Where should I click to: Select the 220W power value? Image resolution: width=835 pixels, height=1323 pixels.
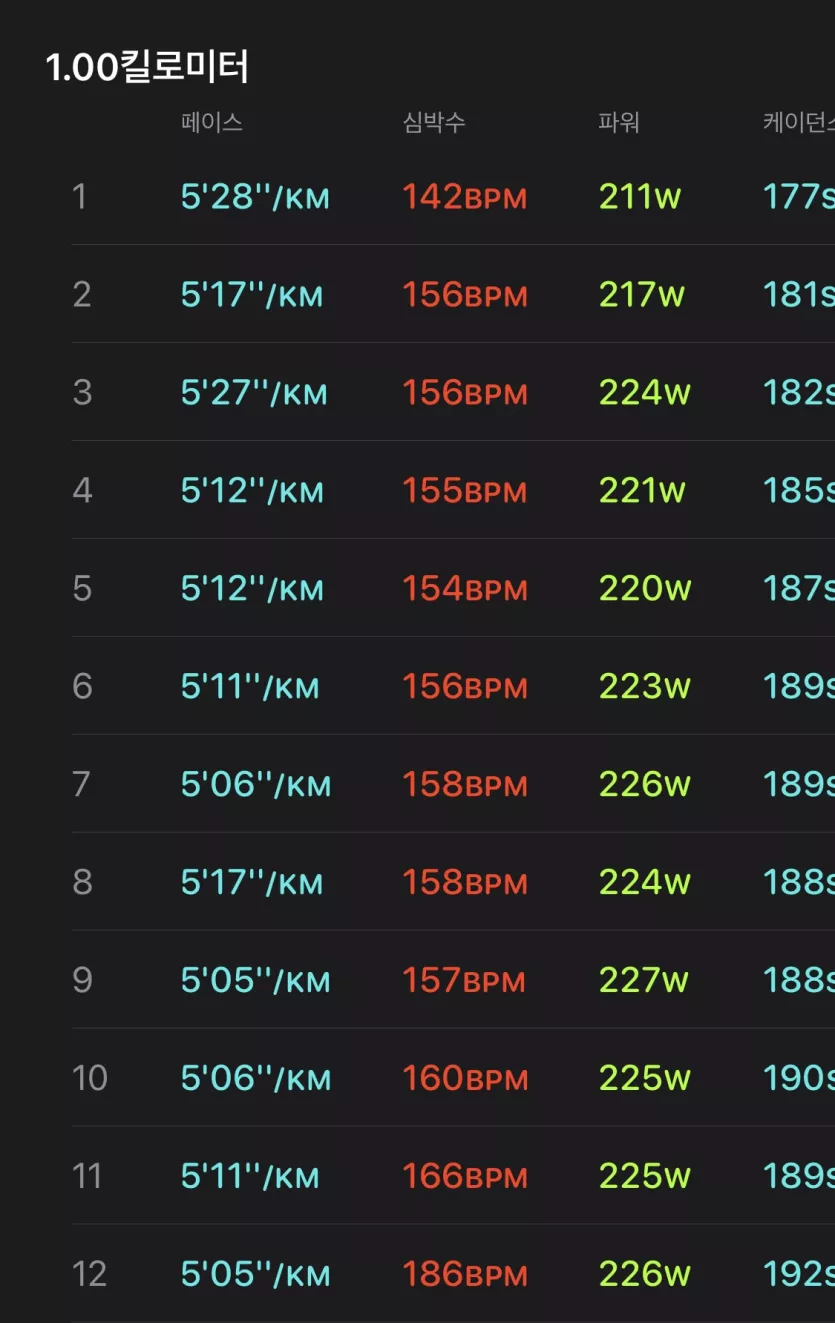click(x=645, y=589)
